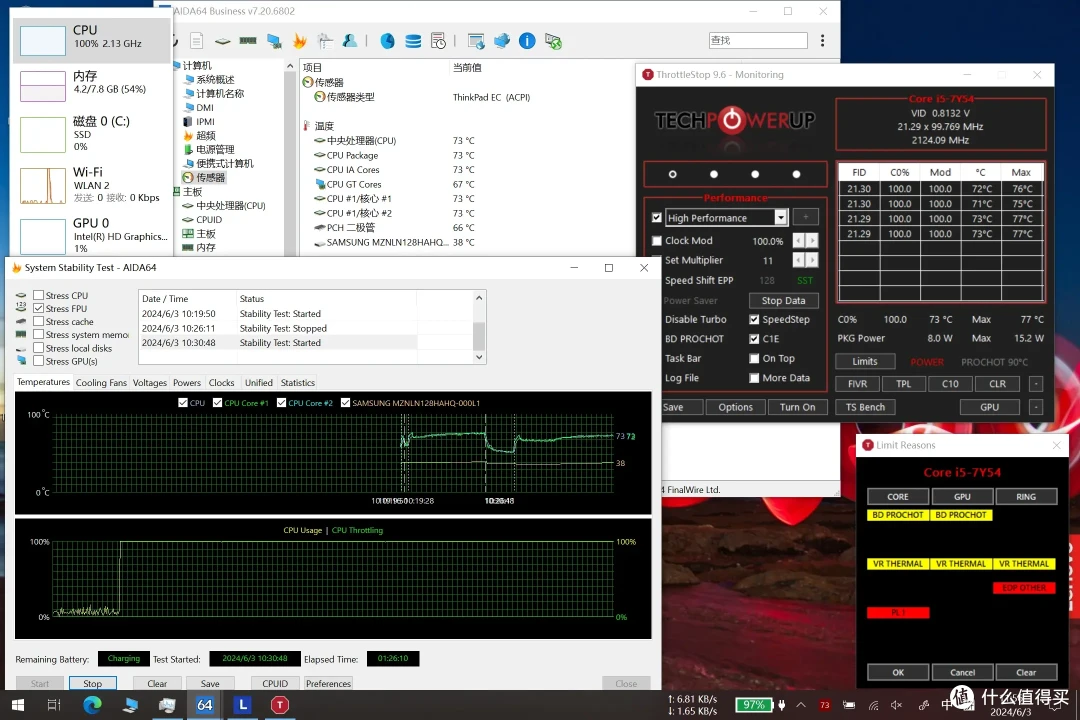Image resolution: width=1080 pixels, height=720 pixels.
Task: Increase Clock Mod with right arrow
Action: [x=812, y=240]
